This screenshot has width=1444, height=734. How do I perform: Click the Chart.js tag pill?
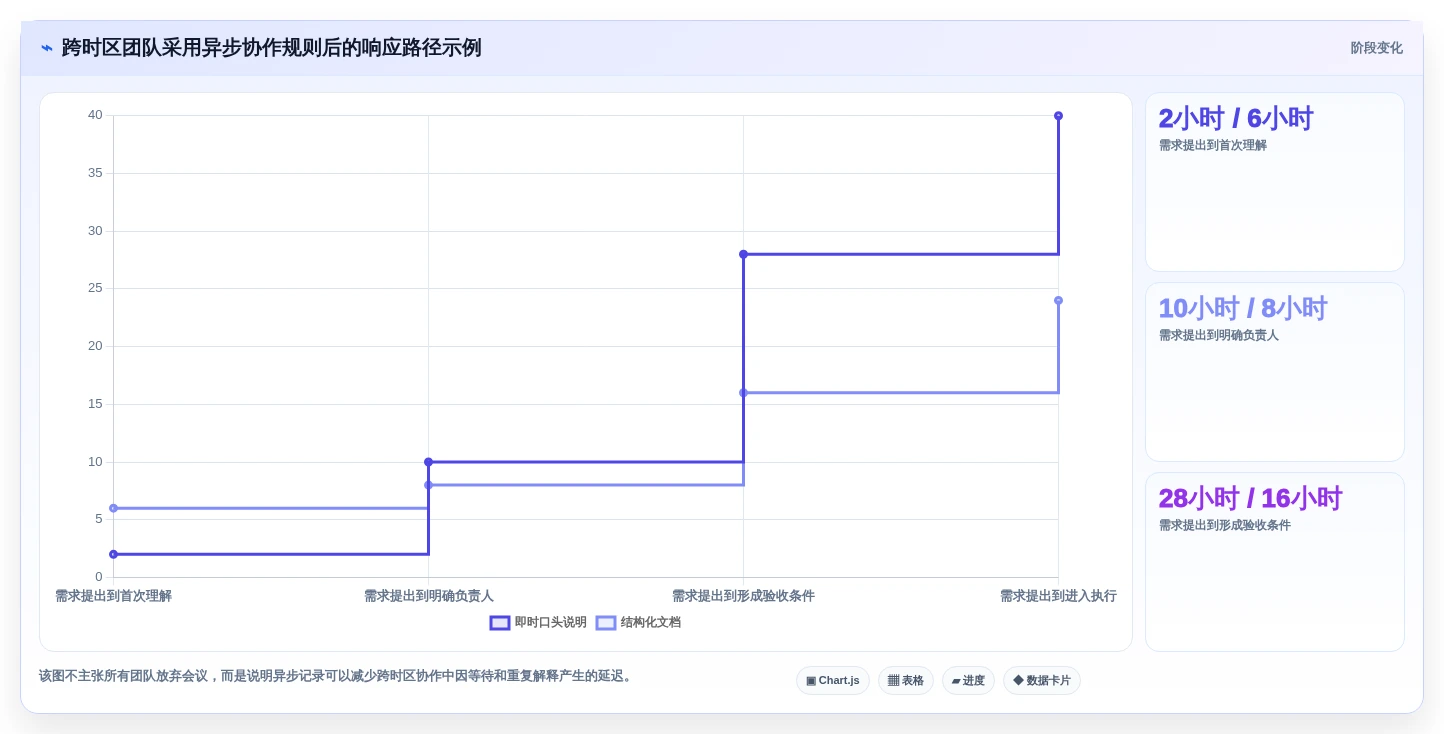(833, 680)
